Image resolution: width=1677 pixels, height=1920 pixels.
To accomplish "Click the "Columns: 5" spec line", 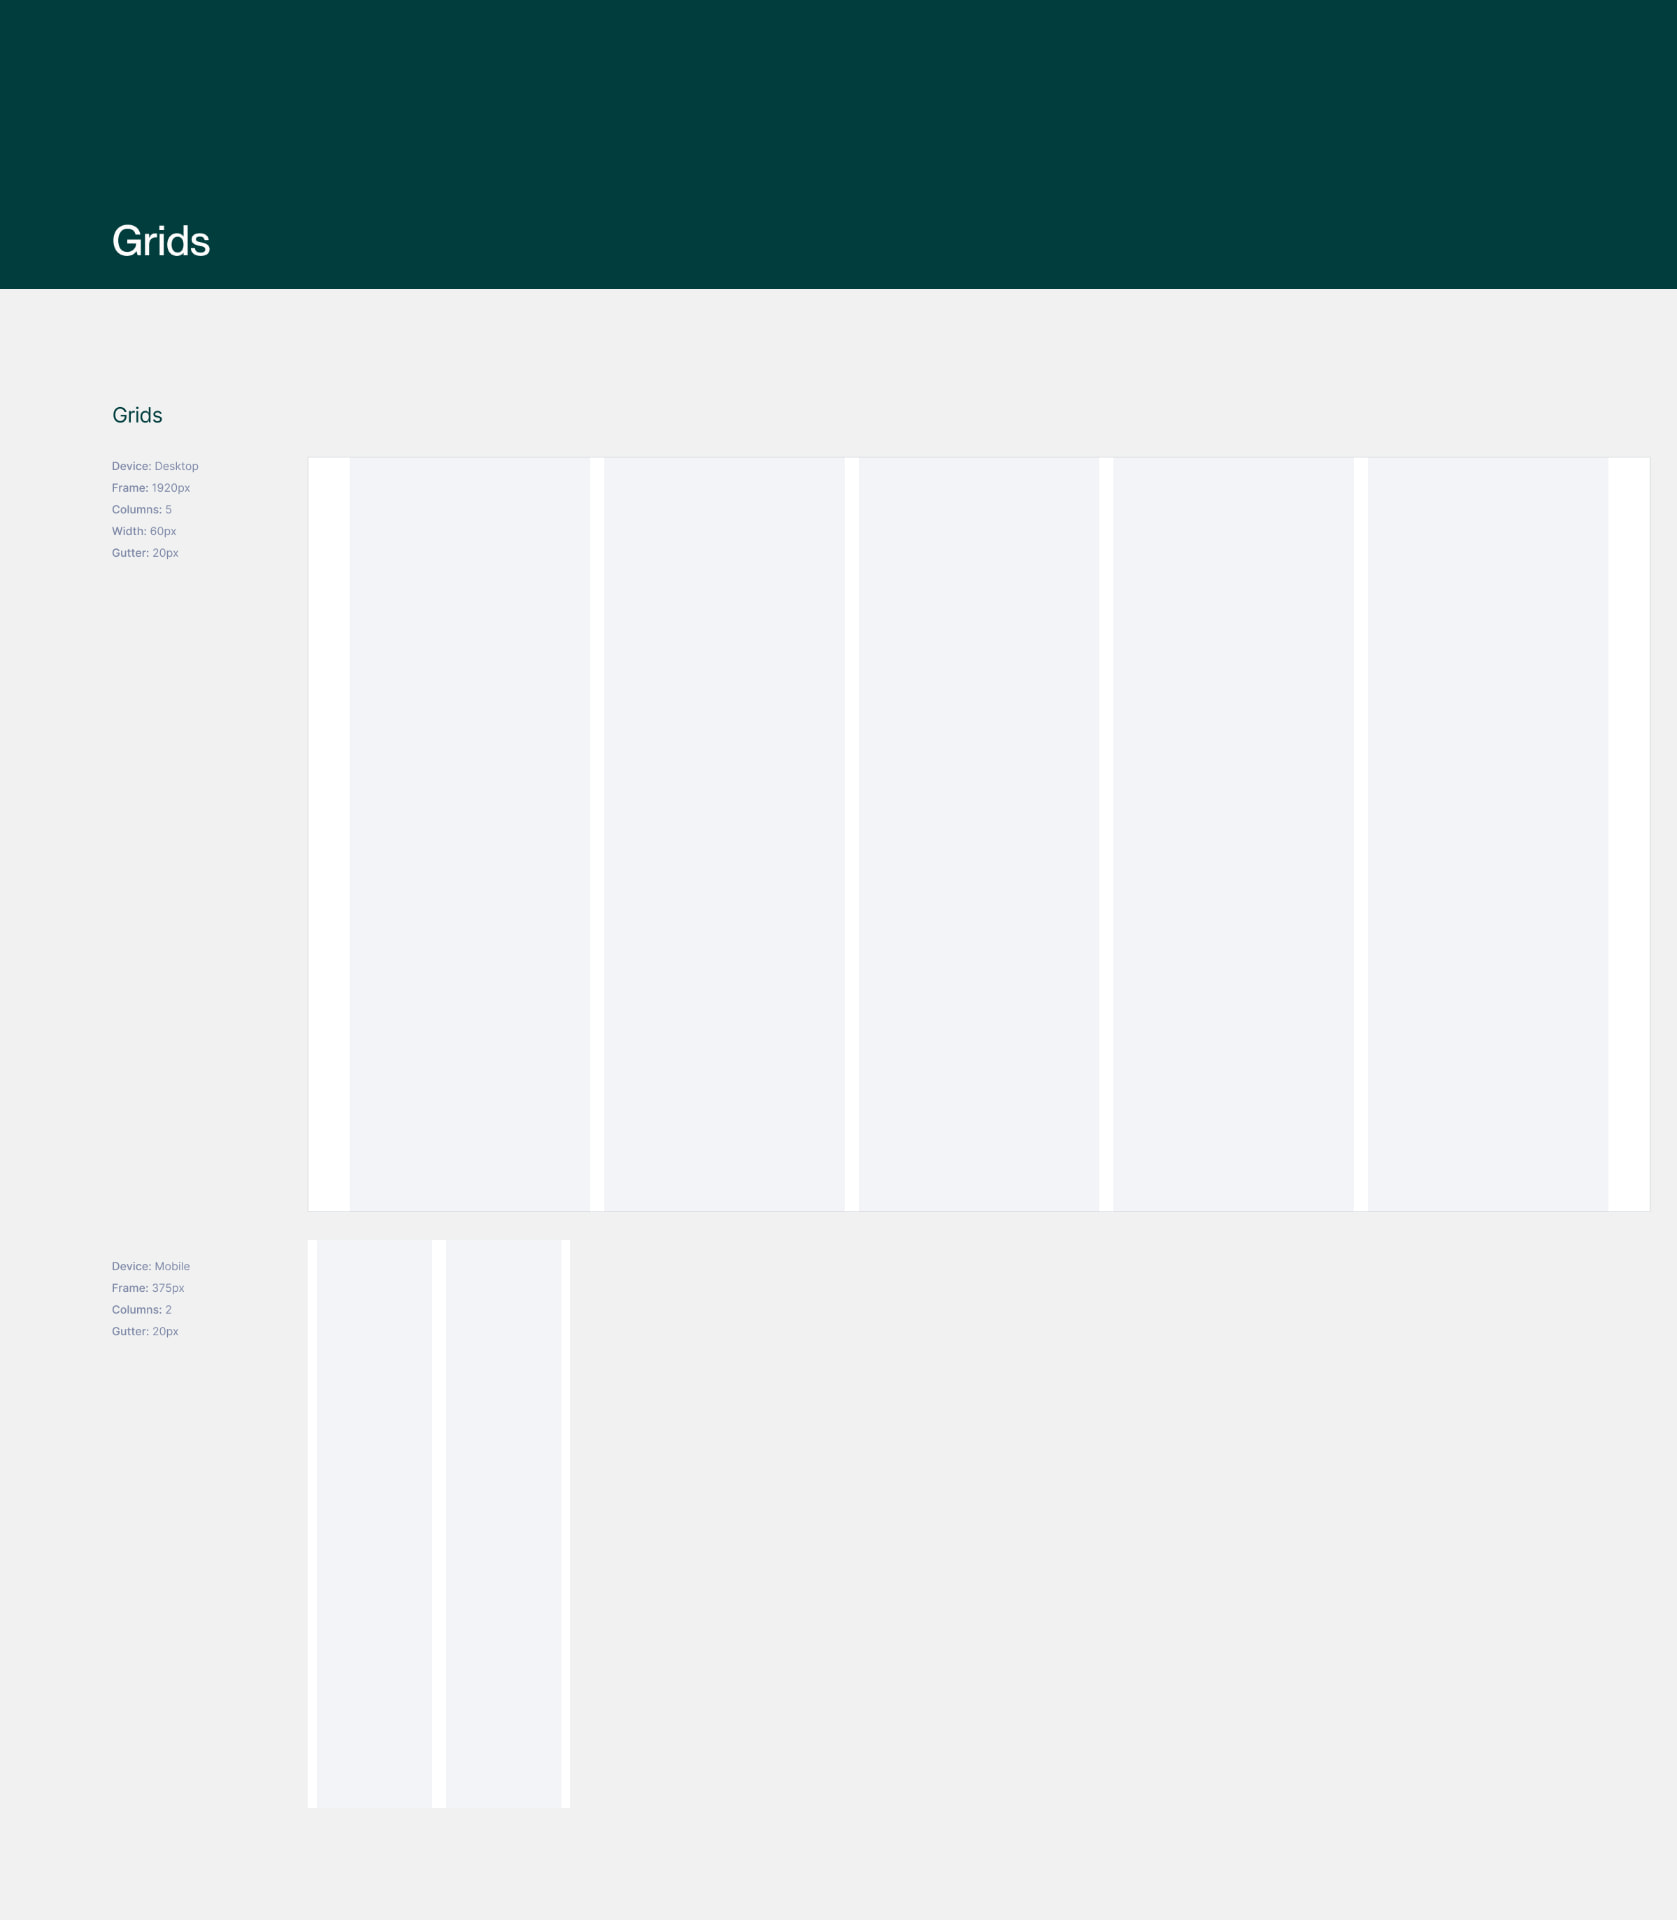I will pos(142,509).
